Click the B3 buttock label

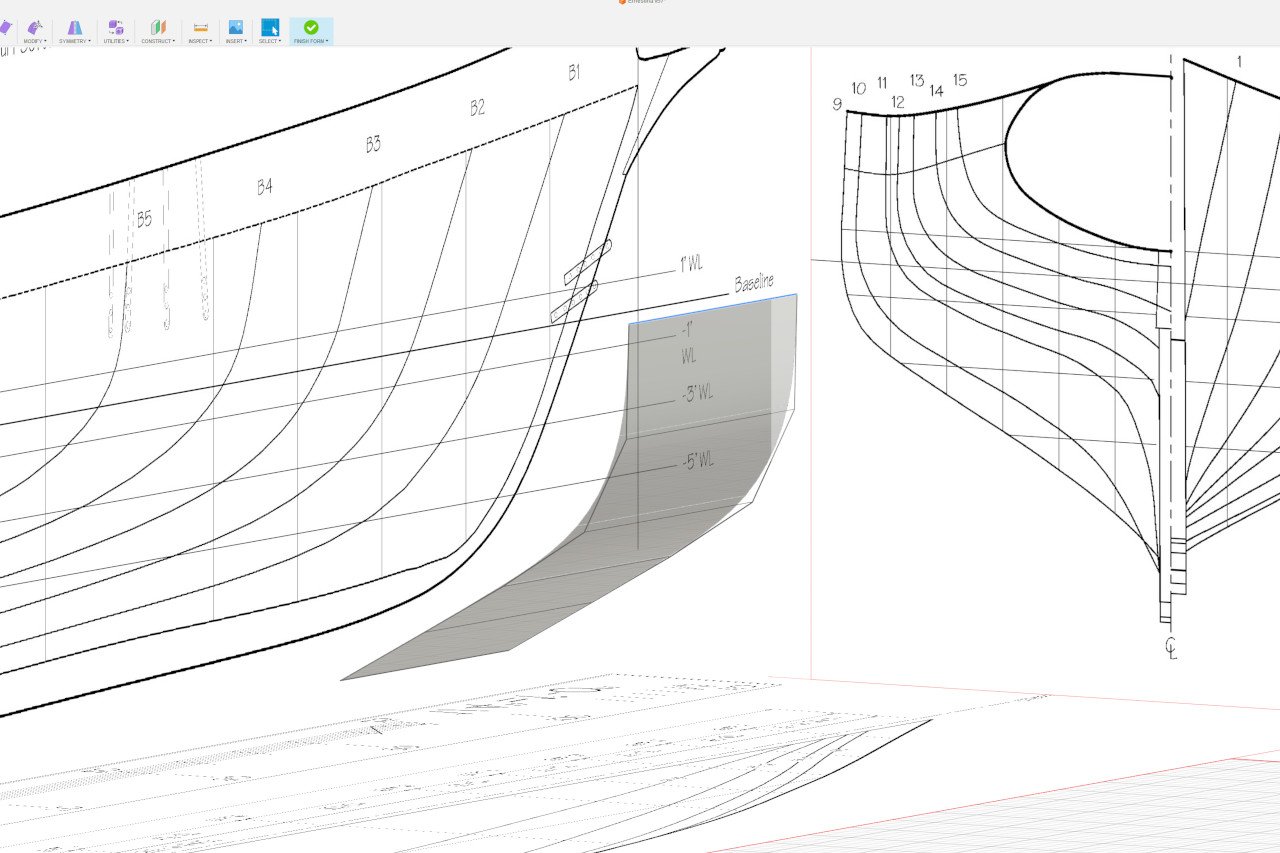pos(373,144)
